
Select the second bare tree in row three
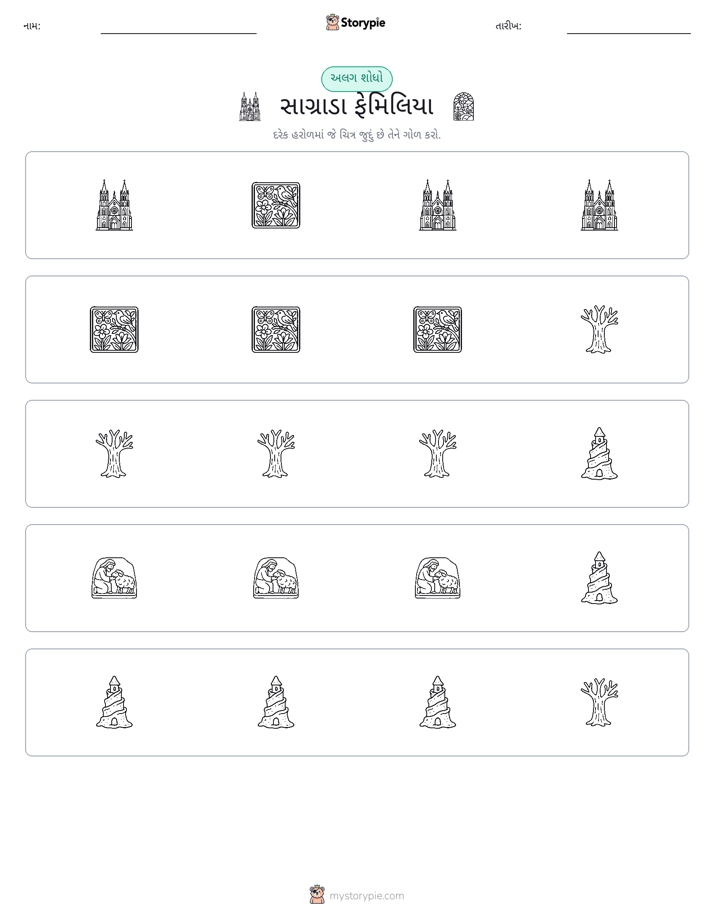click(276, 454)
